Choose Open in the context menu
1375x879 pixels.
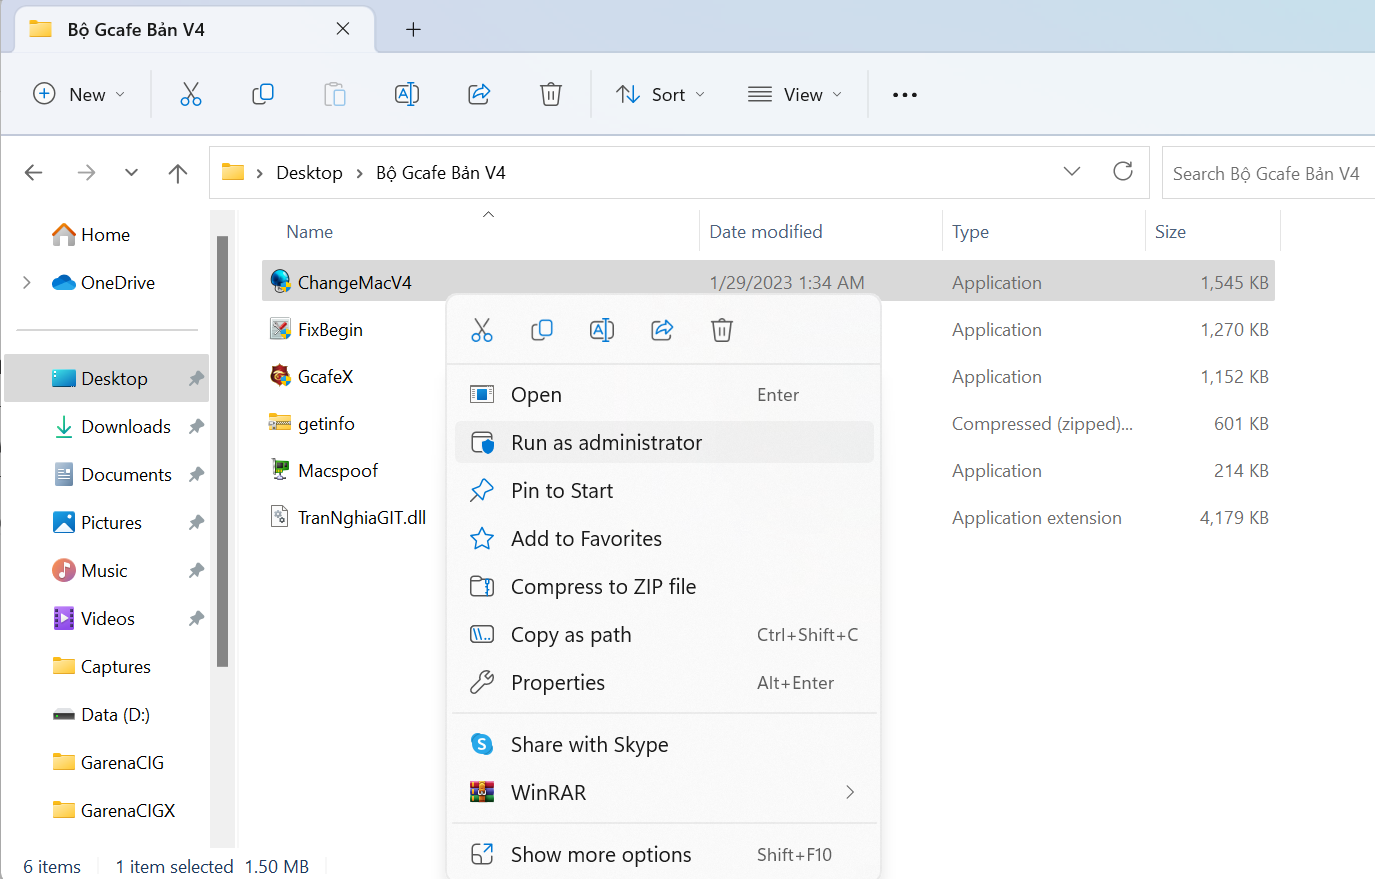click(664, 394)
